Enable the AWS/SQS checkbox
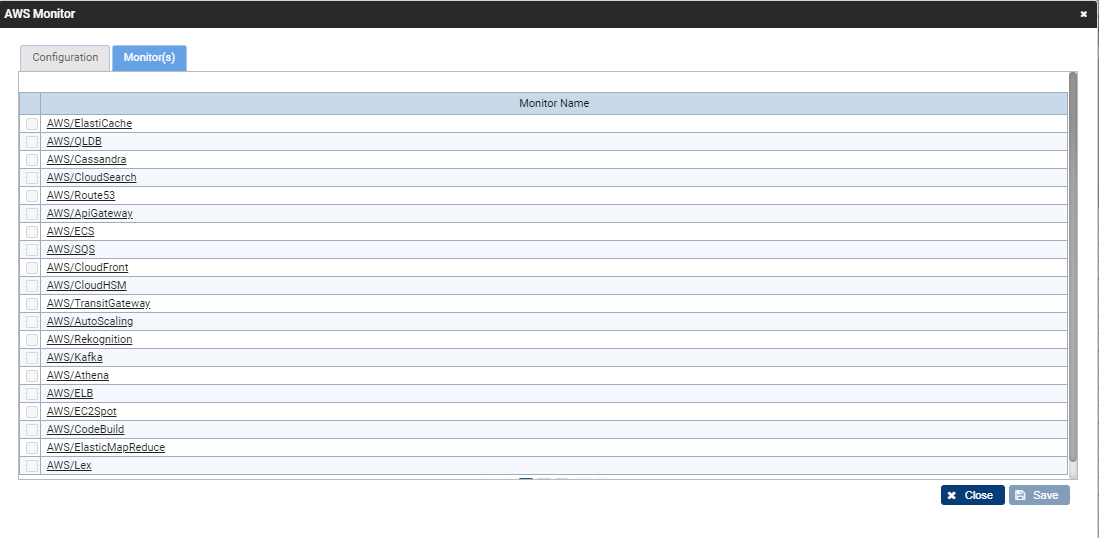The image size is (1099, 538). click(x=32, y=250)
